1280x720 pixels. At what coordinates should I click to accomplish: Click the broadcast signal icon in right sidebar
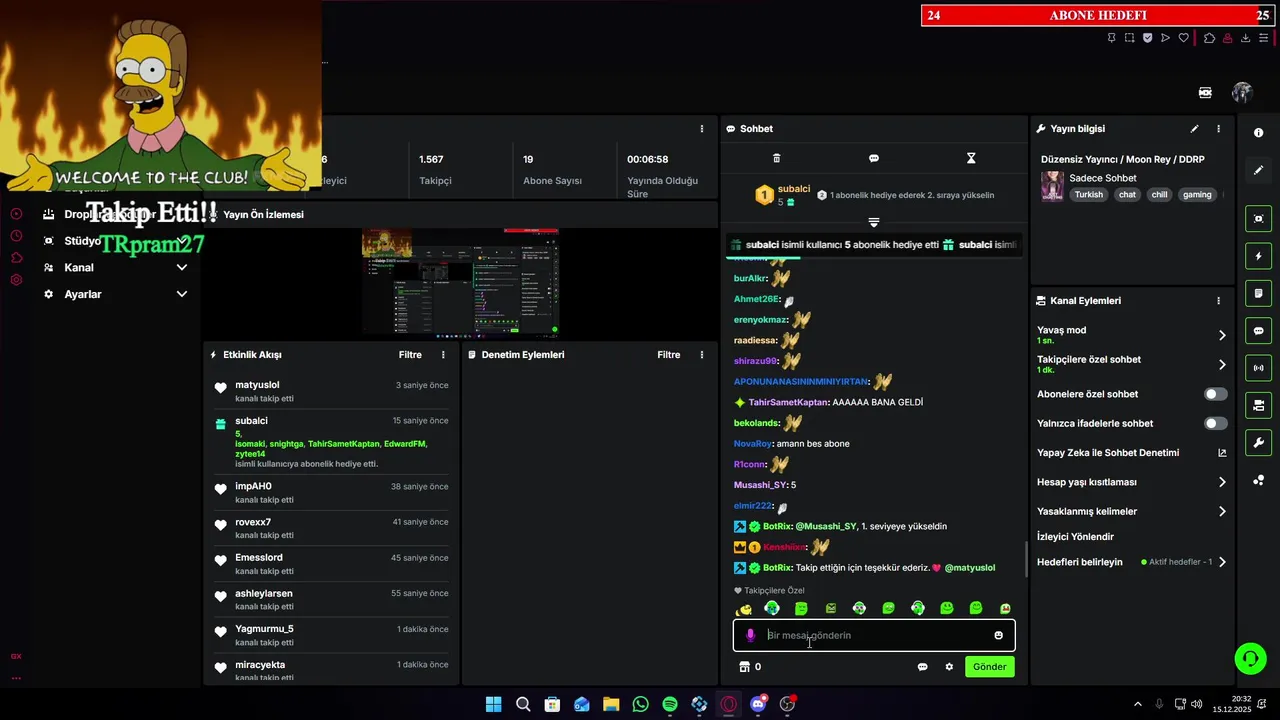(x=1258, y=368)
